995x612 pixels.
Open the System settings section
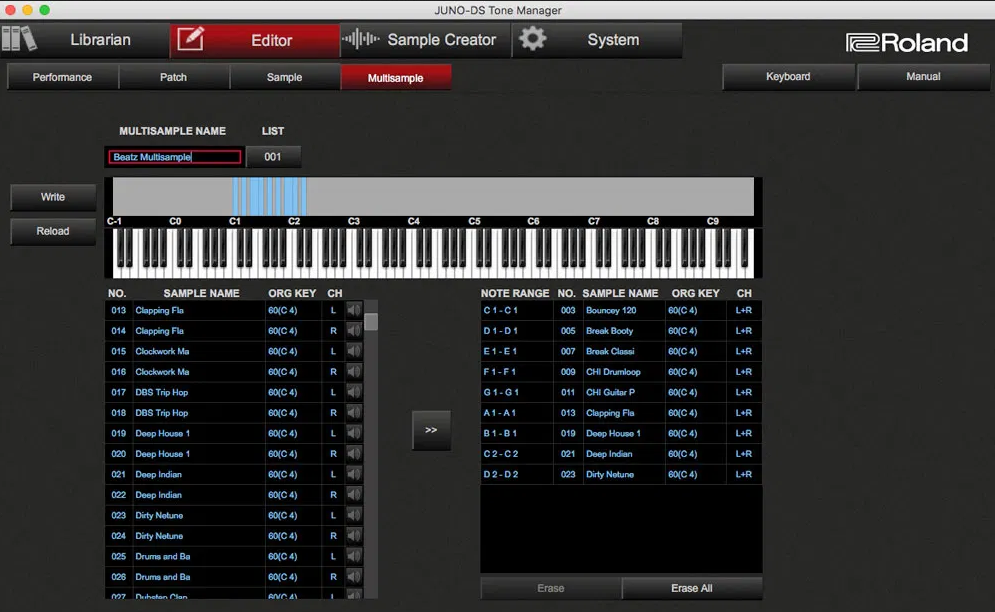click(597, 40)
